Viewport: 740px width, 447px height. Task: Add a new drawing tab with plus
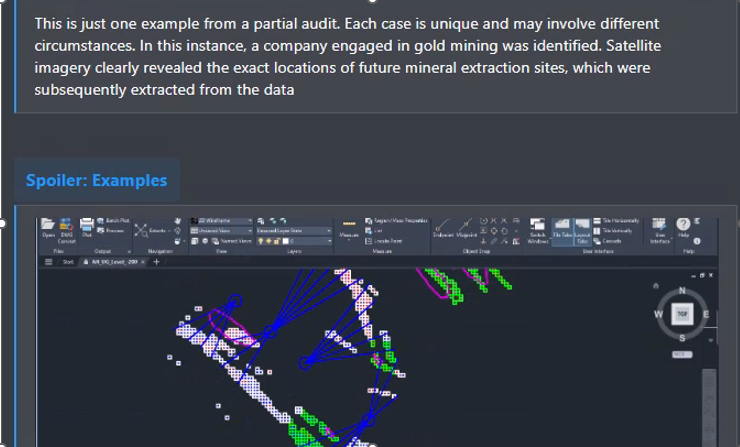(x=156, y=262)
